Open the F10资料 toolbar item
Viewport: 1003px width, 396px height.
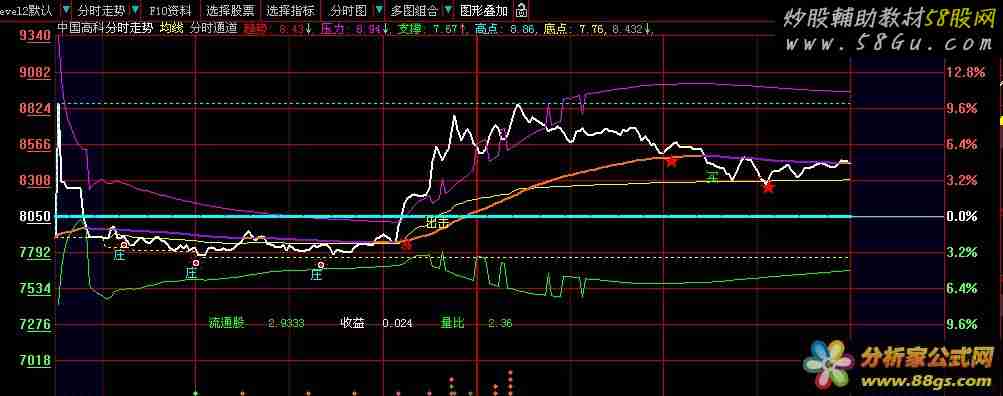click(x=170, y=10)
